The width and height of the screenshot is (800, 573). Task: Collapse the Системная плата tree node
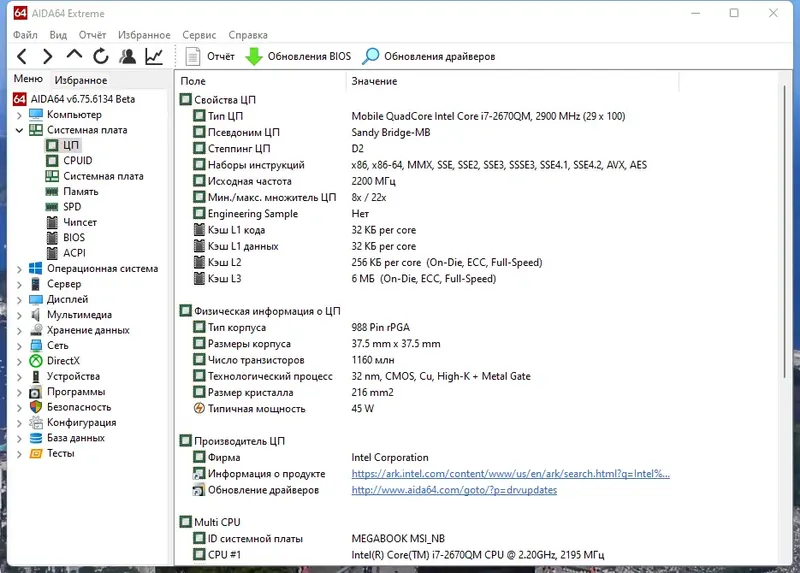tap(19, 131)
